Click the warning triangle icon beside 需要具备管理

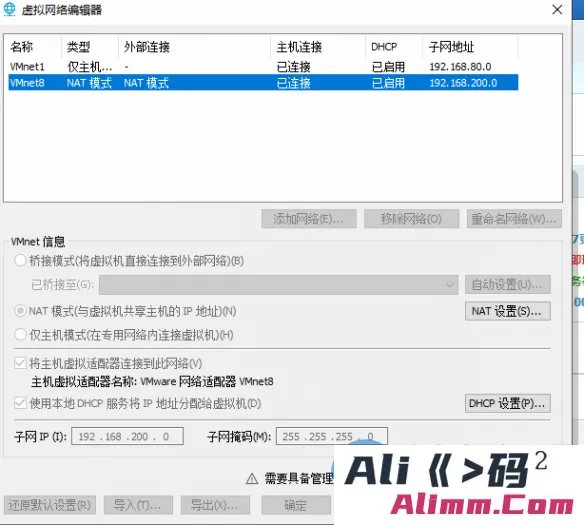[252, 478]
